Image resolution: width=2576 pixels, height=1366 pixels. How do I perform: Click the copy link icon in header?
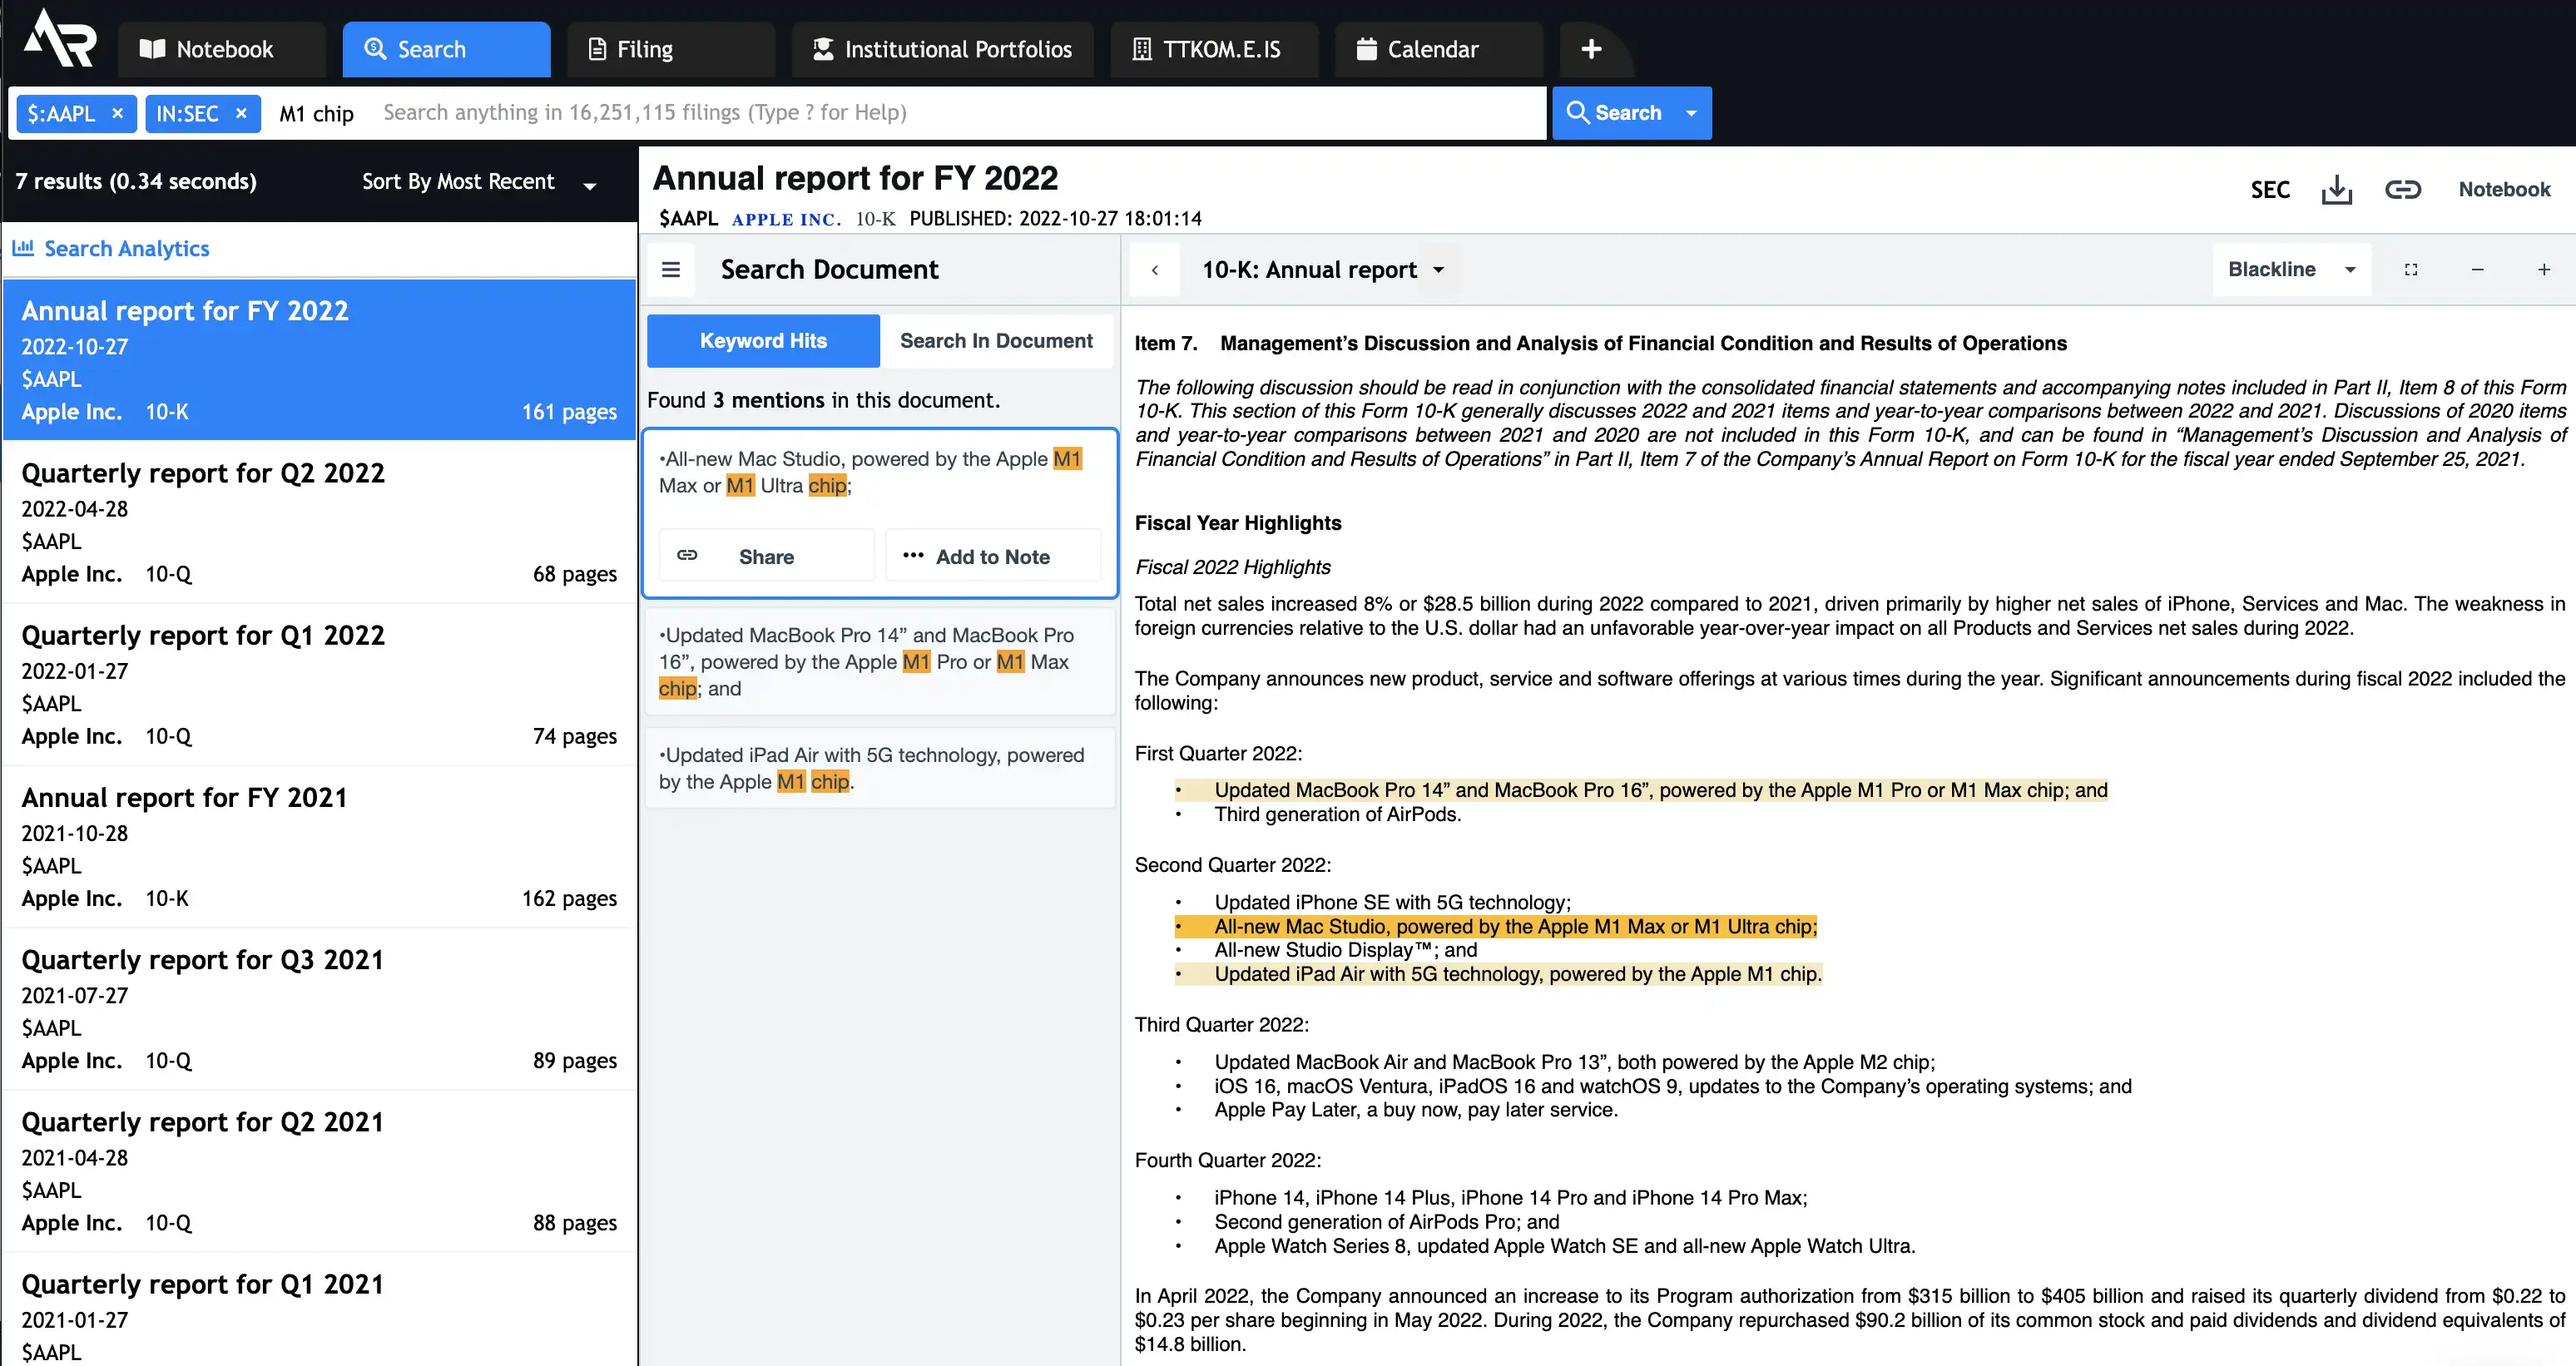2403,190
